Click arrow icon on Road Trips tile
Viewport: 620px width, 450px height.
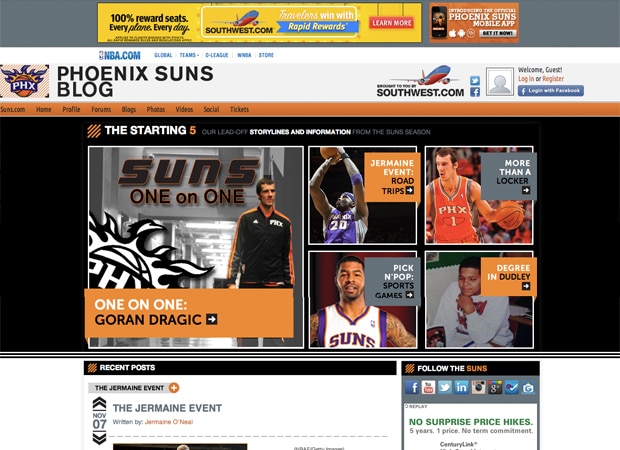click(410, 190)
